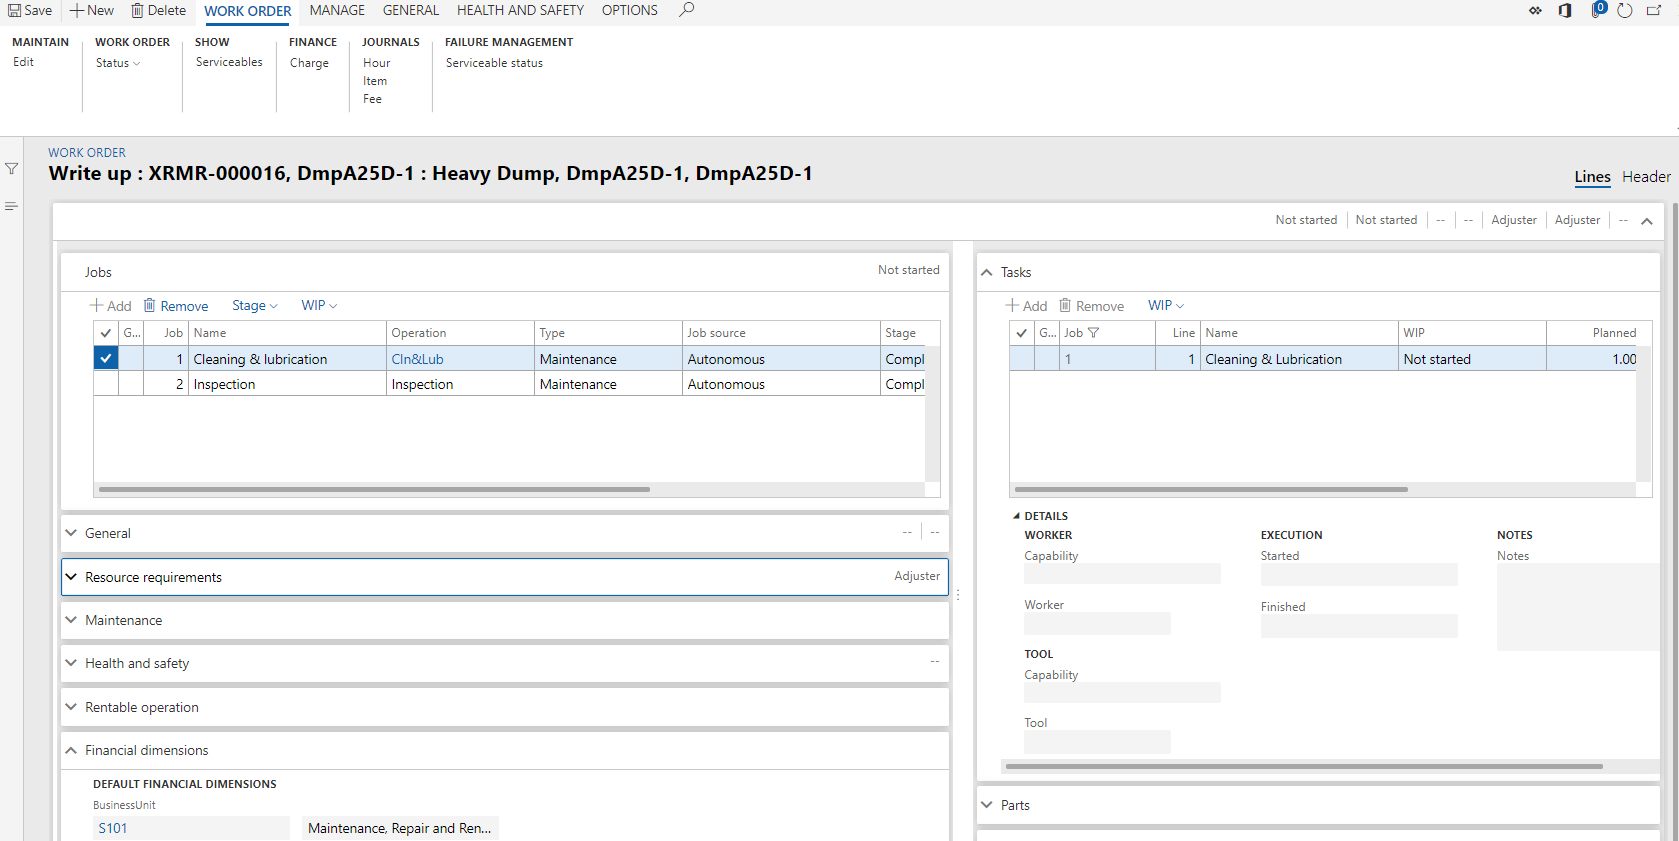Switch to the WORK ORDER ribbon tab
Image resolution: width=1679 pixels, height=841 pixels.
click(248, 11)
